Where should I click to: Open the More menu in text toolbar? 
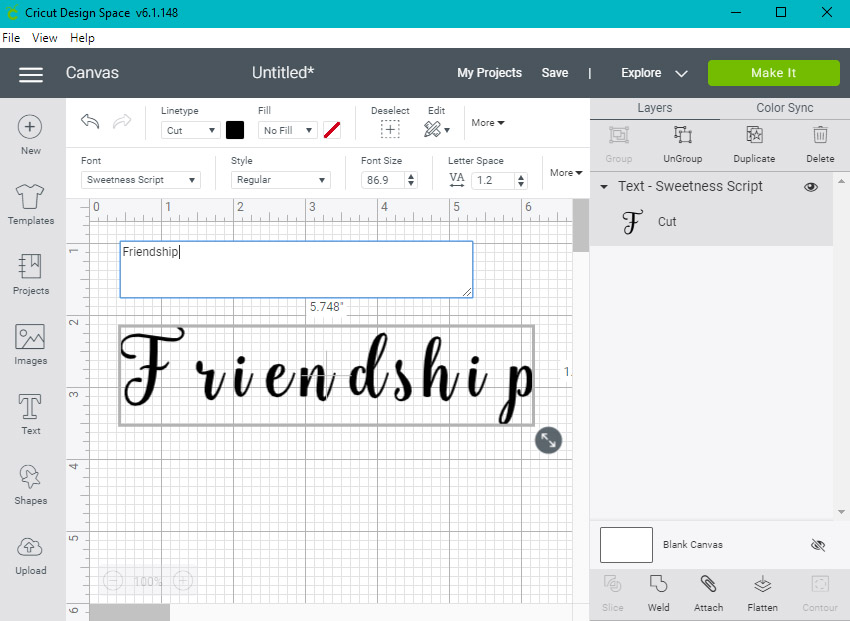point(565,173)
